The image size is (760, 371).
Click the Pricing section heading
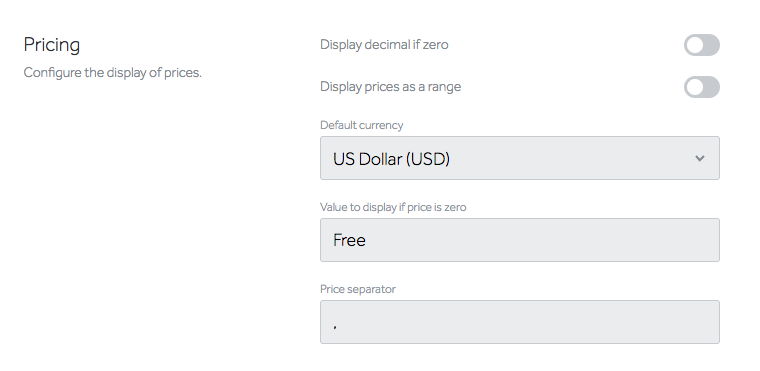52,45
